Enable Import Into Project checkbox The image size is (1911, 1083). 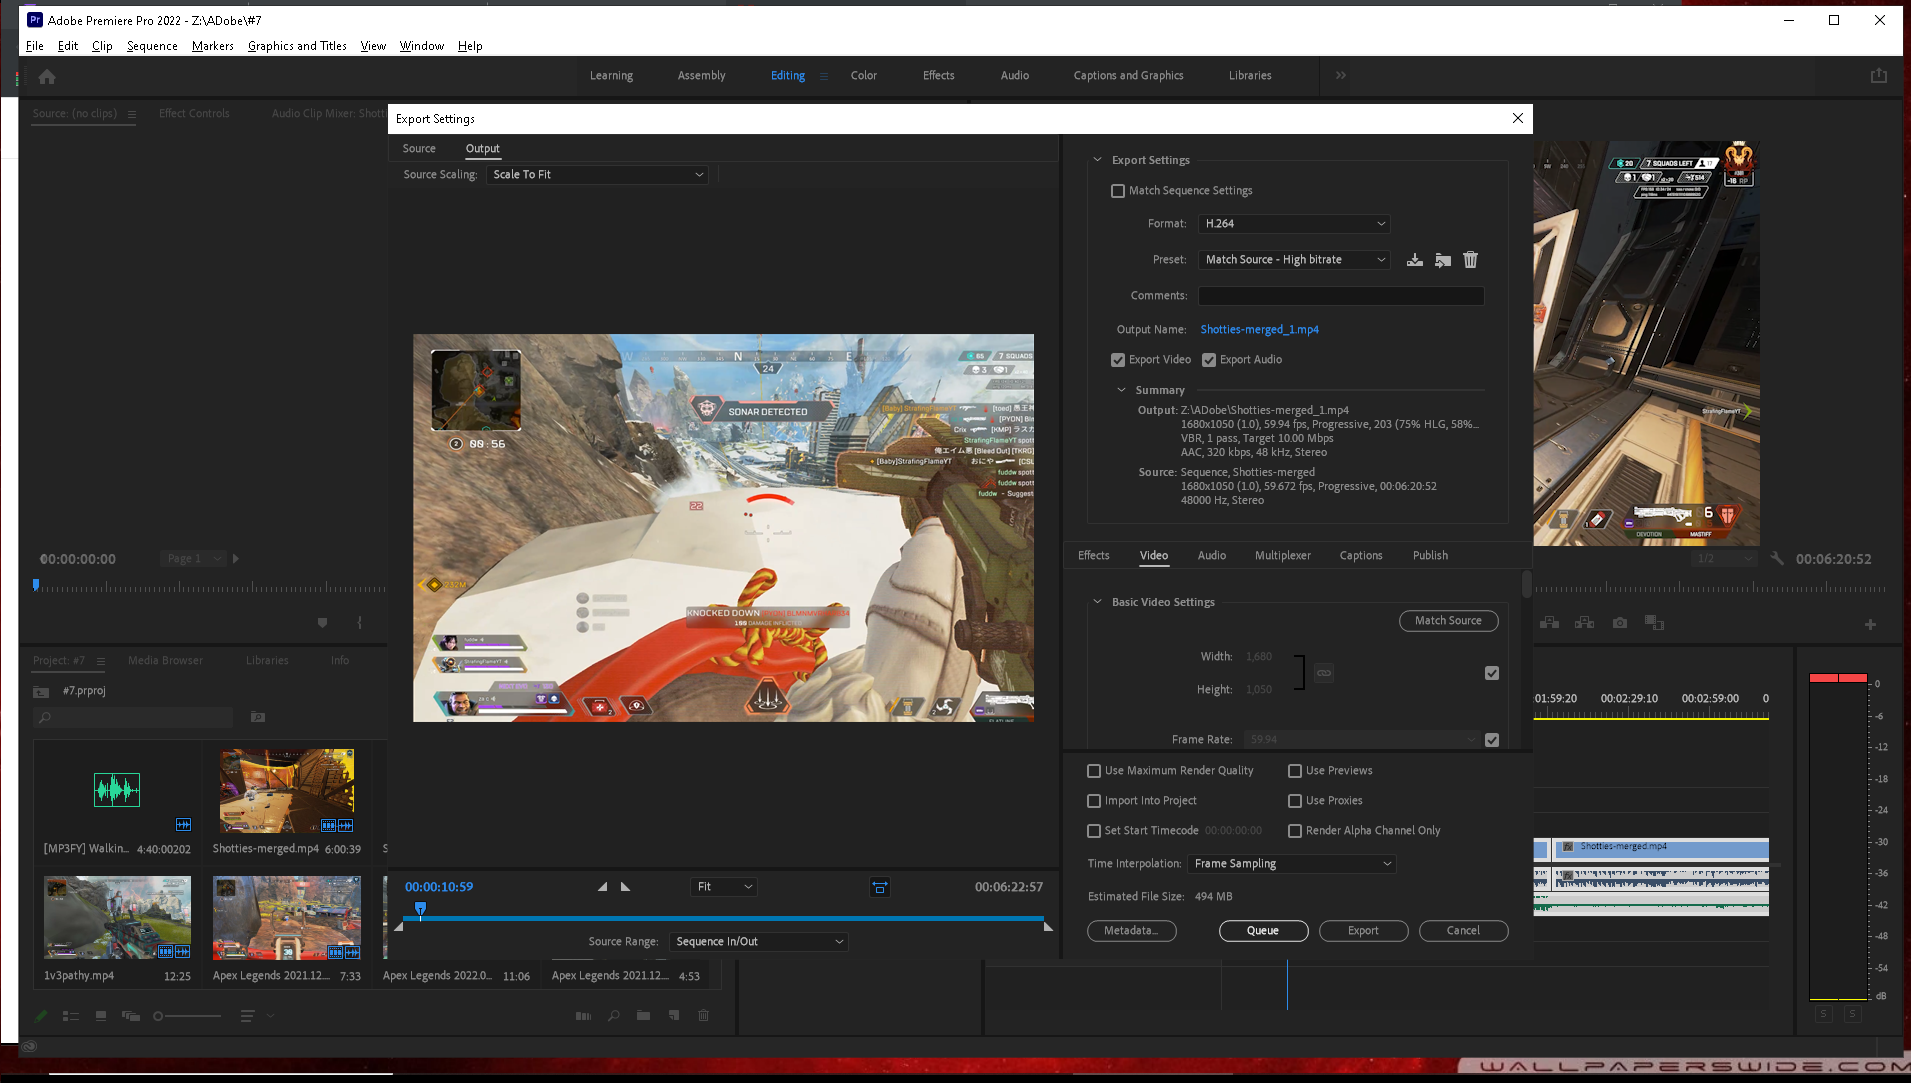pos(1094,801)
